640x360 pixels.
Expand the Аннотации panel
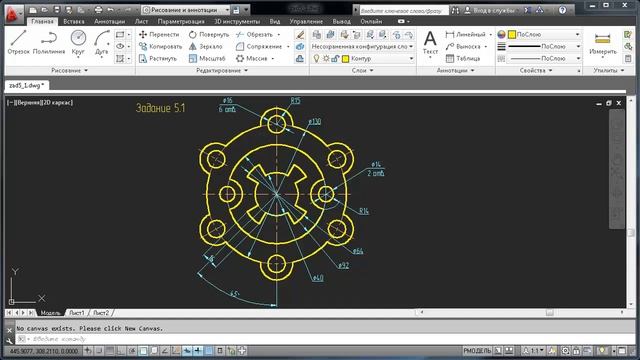pyautogui.click(x=456, y=70)
